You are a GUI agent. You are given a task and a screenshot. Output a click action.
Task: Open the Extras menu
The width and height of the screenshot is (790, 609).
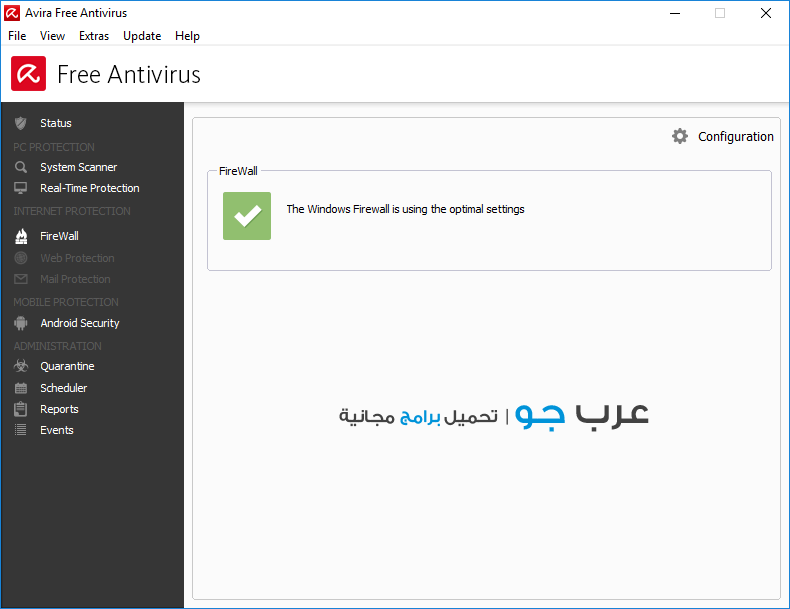[x=94, y=36]
